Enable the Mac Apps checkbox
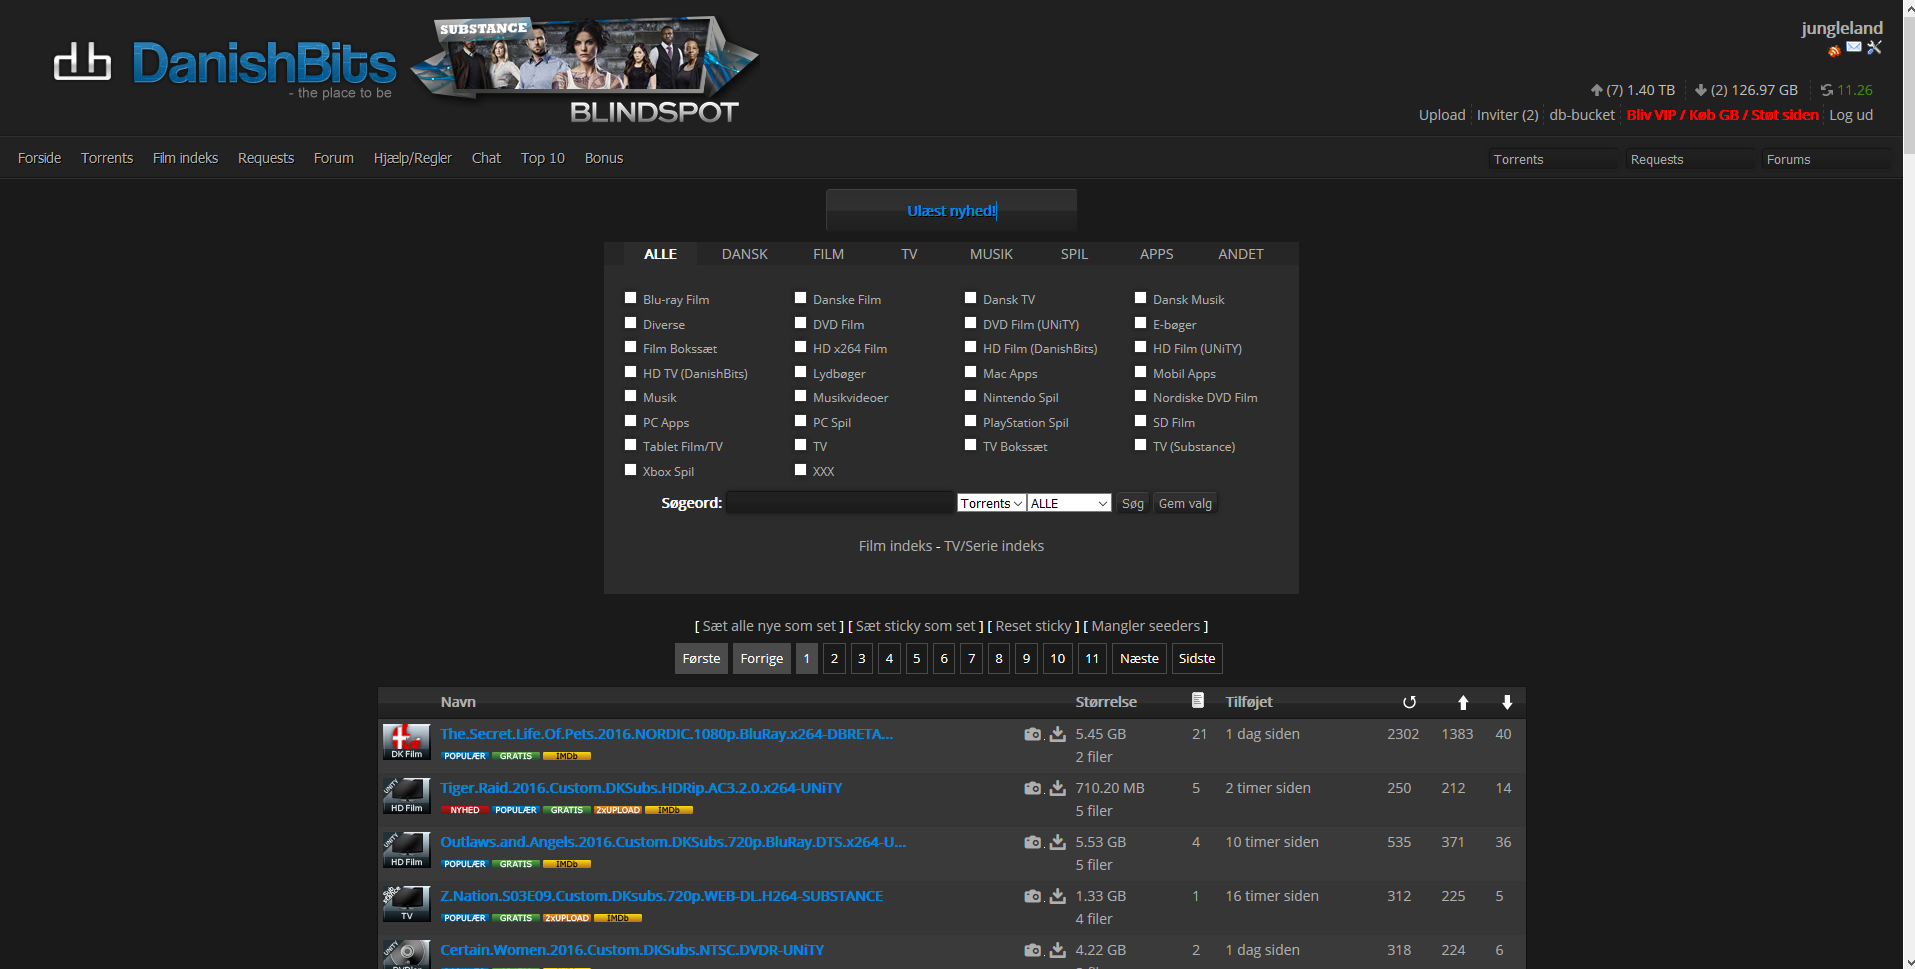Screen dimensions: 1915x969 coord(970,372)
